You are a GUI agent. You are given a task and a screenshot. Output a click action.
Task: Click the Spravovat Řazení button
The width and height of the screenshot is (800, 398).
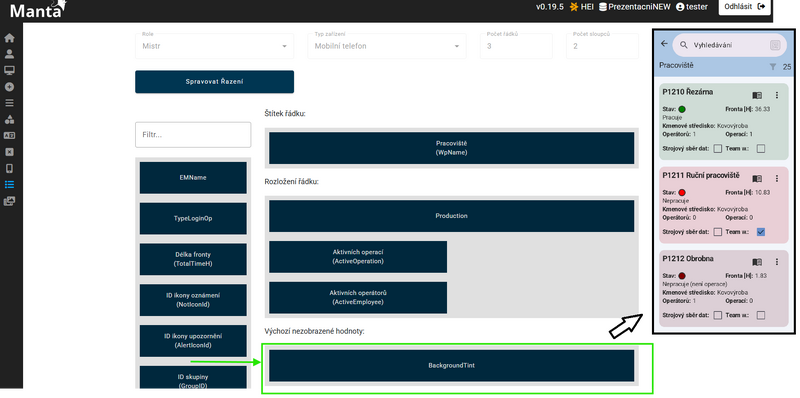pyautogui.click(x=214, y=82)
